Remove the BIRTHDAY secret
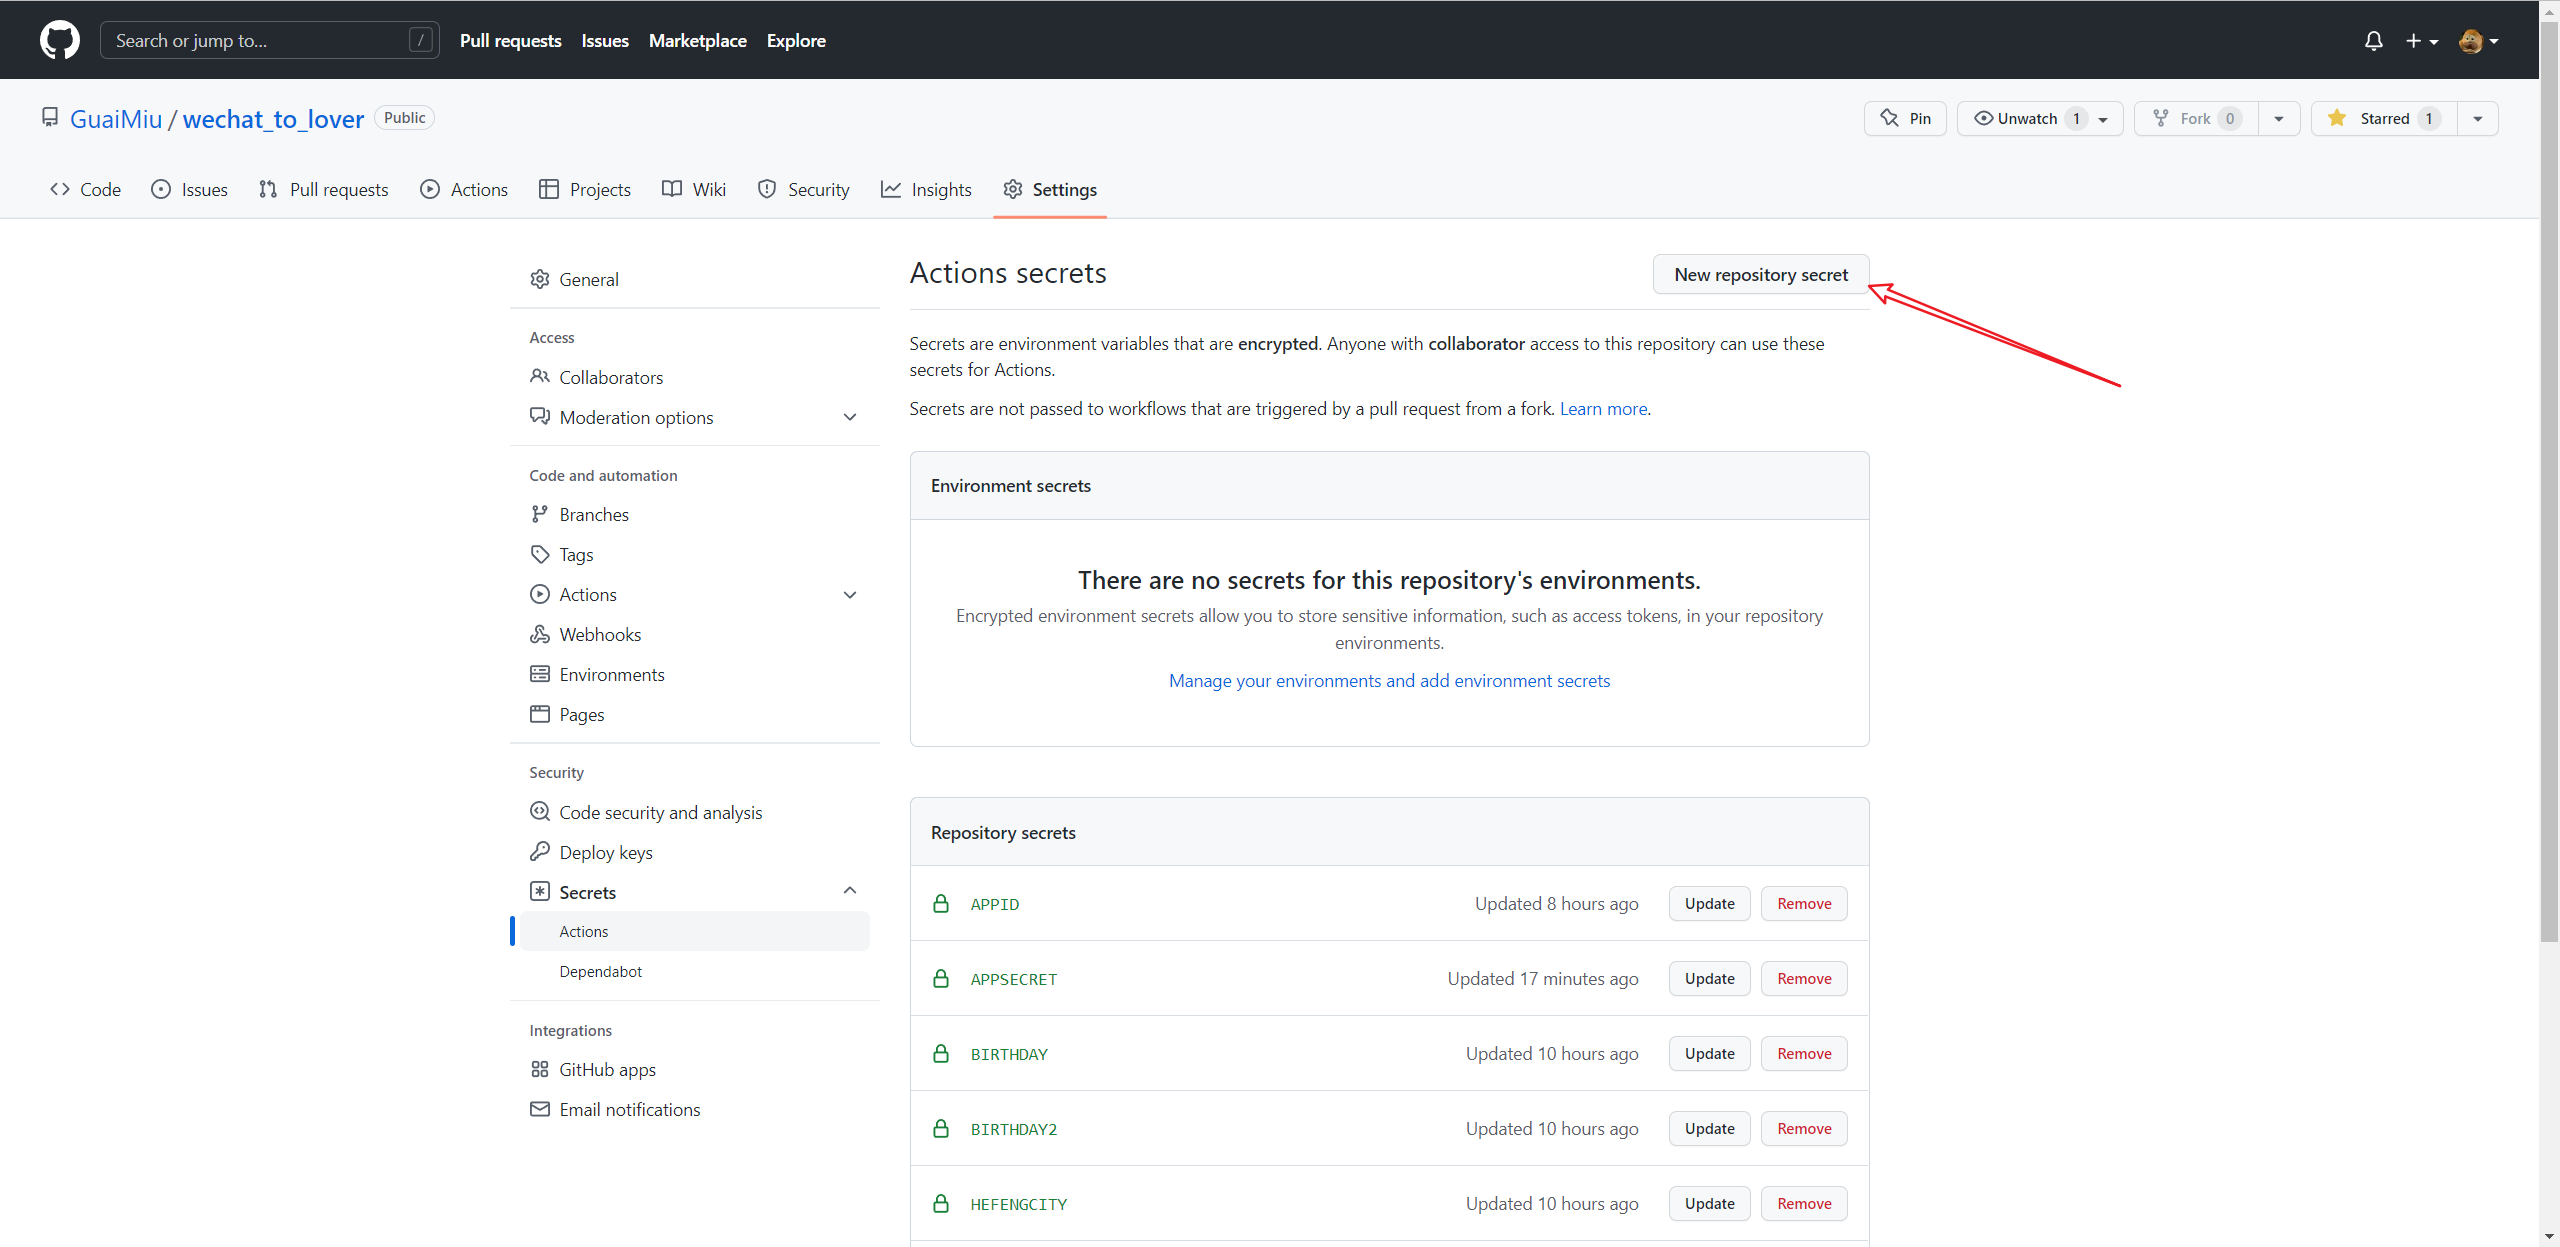This screenshot has height=1247, width=2560. pyautogui.click(x=1804, y=1053)
